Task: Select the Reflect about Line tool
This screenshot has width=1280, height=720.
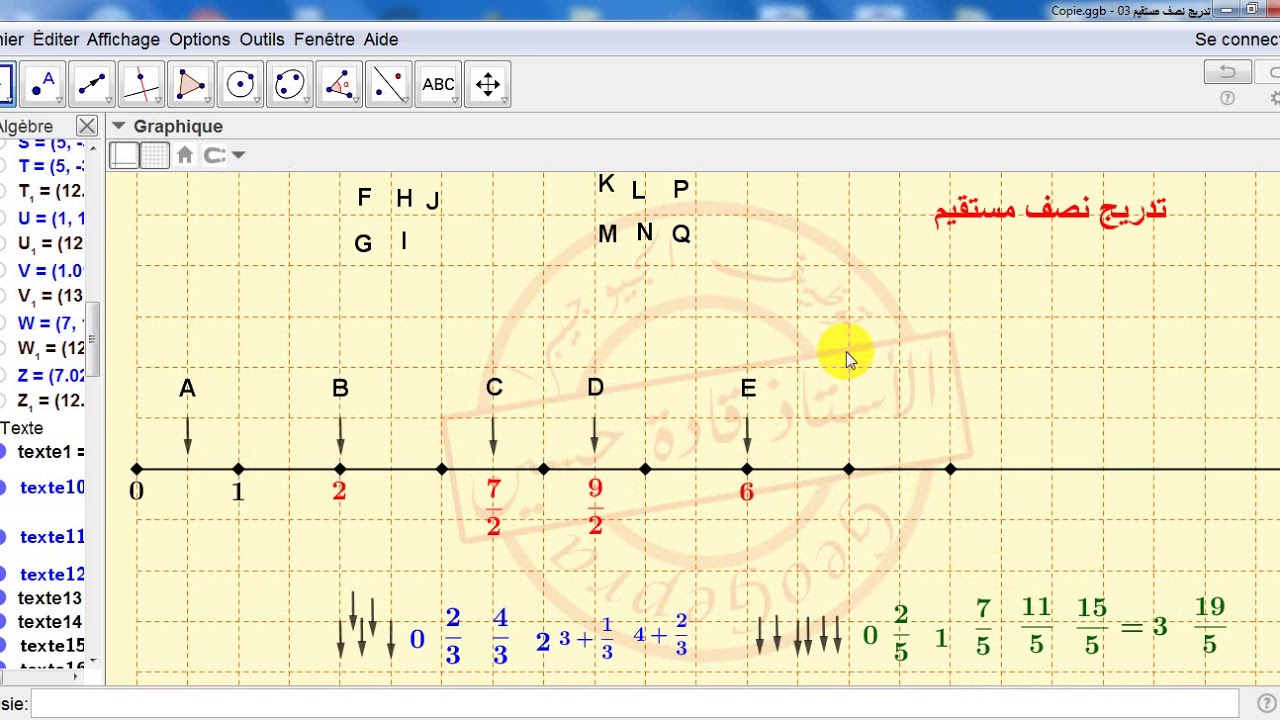Action: click(388, 84)
